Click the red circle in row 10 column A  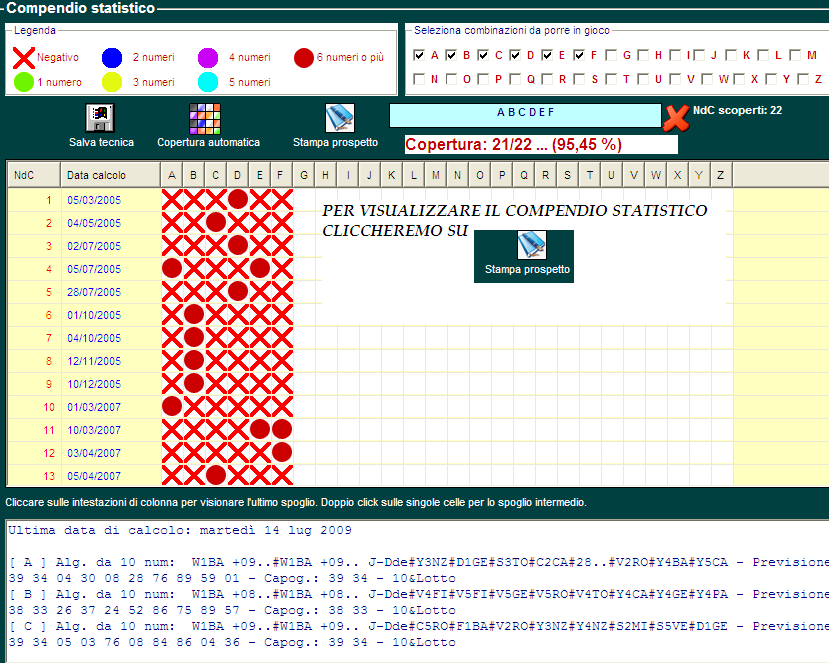click(172, 406)
